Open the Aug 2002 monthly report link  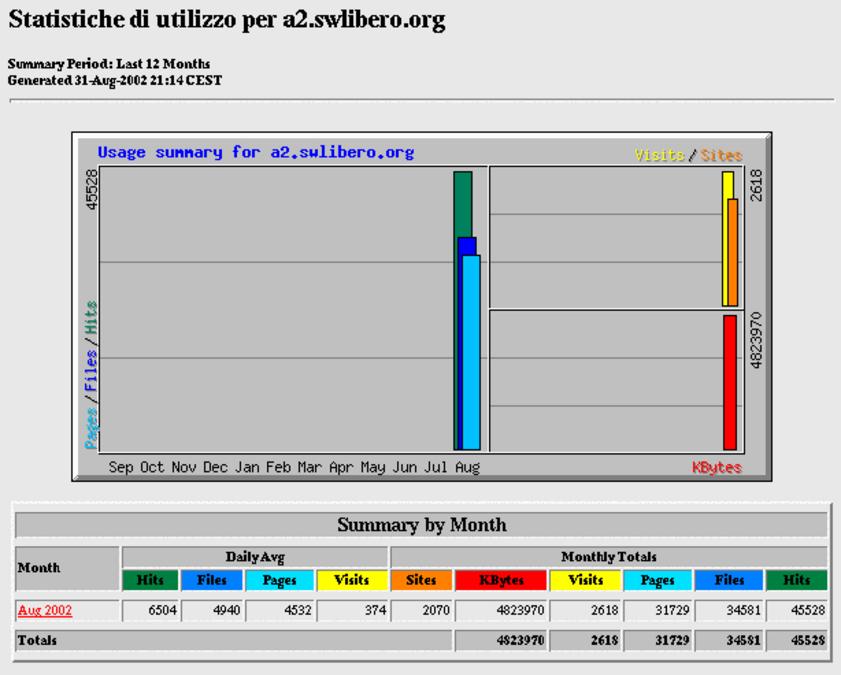pos(44,610)
